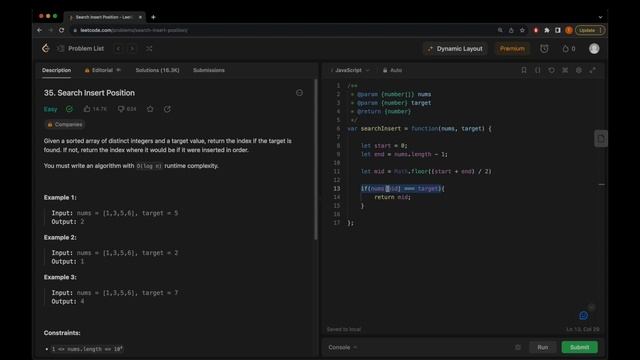The image size is (640, 360).
Task: Click the Auto lock toggle in editor
Action: point(392,70)
